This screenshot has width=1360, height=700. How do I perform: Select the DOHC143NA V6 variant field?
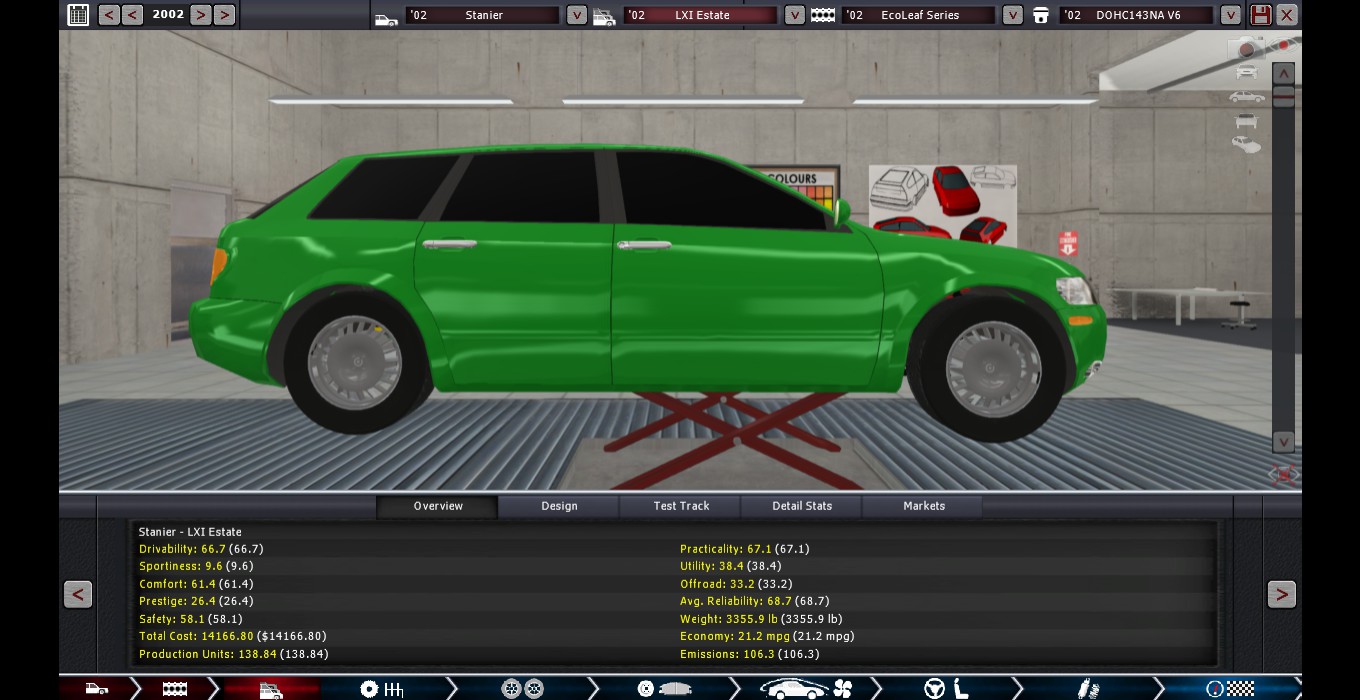(1136, 15)
